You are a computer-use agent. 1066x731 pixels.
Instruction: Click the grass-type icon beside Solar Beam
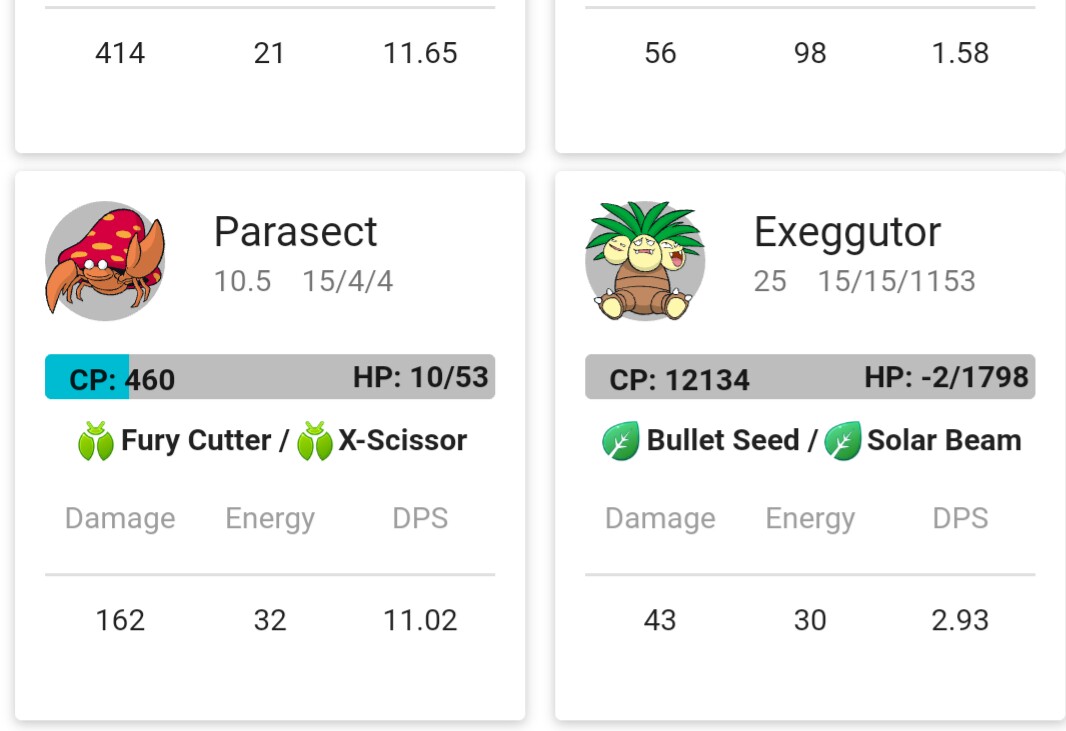click(x=843, y=441)
